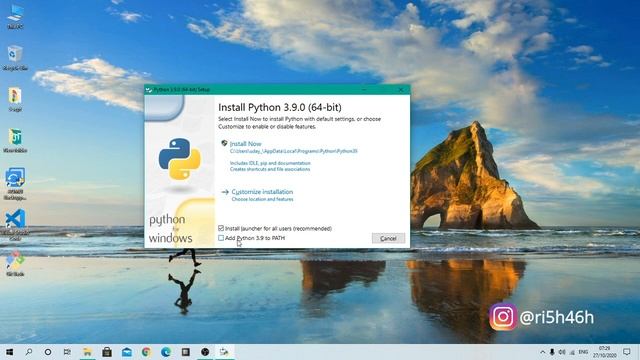Open Task View on the taskbar
Viewport: 640px width, 360px height.
[67, 352]
